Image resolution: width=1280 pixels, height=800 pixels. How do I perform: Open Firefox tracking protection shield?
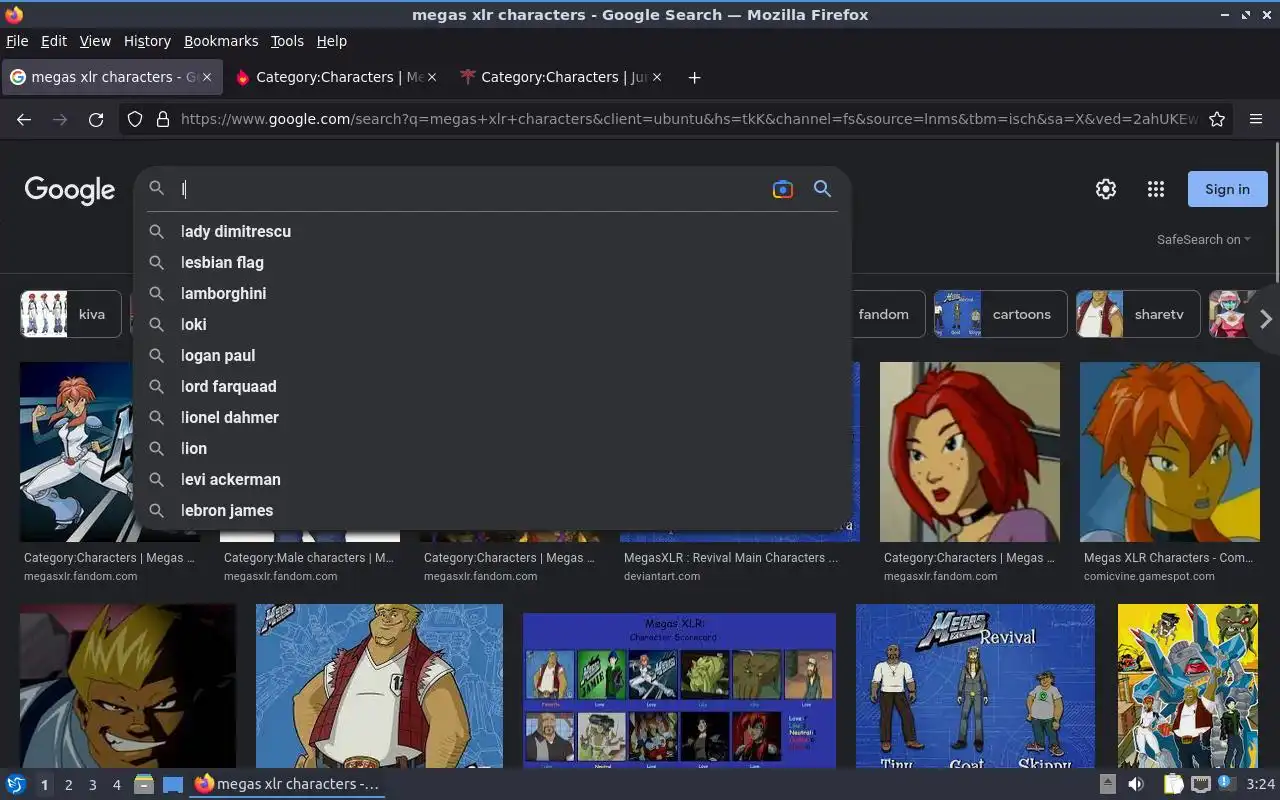[x=135, y=119]
